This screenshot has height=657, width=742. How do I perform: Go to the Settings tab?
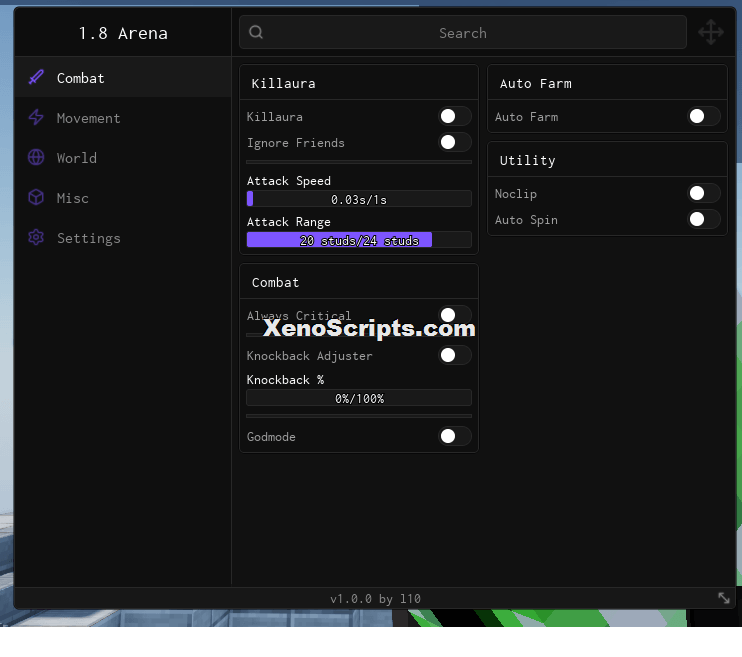point(123,238)
